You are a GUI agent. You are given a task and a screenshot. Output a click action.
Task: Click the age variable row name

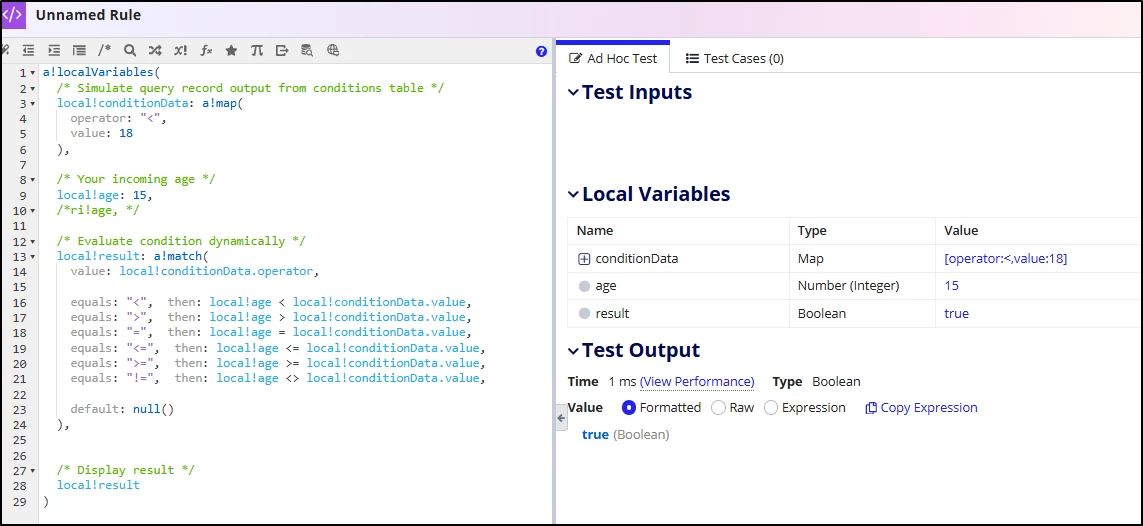[606, 286]
